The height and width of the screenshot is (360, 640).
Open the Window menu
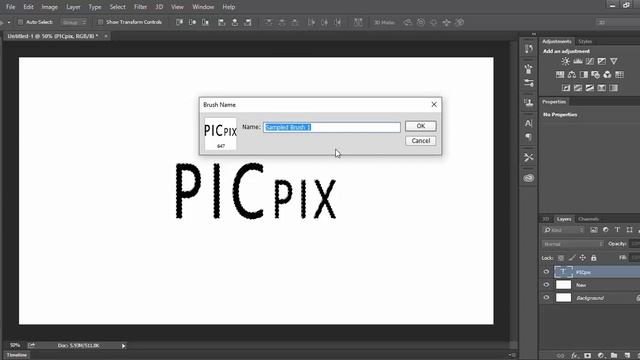(x=203, y=7)
